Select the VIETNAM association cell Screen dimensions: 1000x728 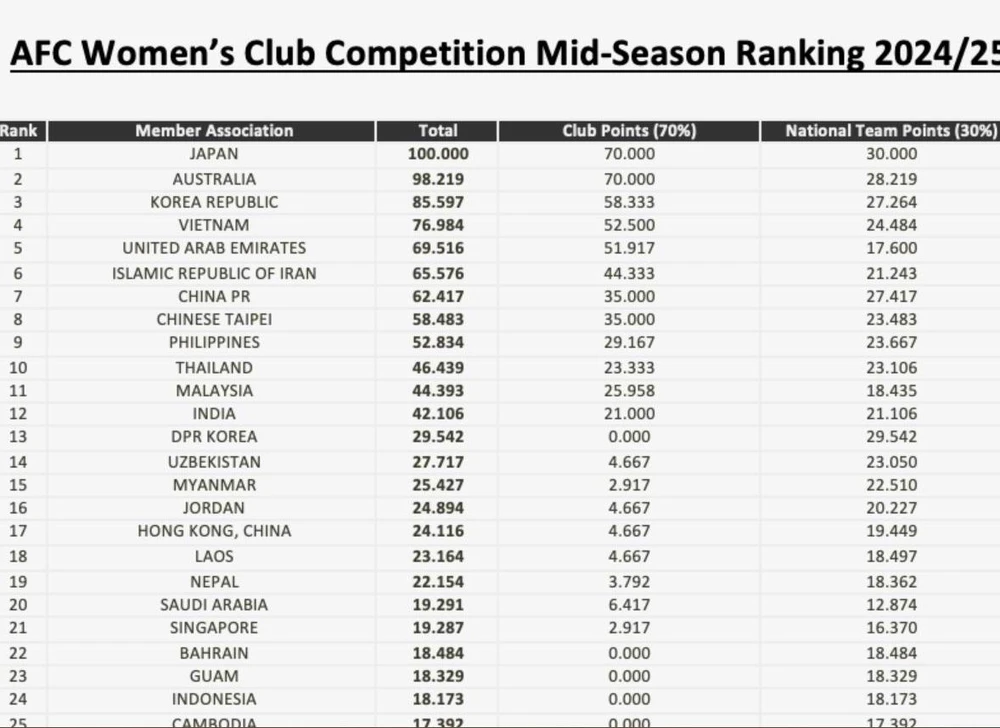click(214, 225)
